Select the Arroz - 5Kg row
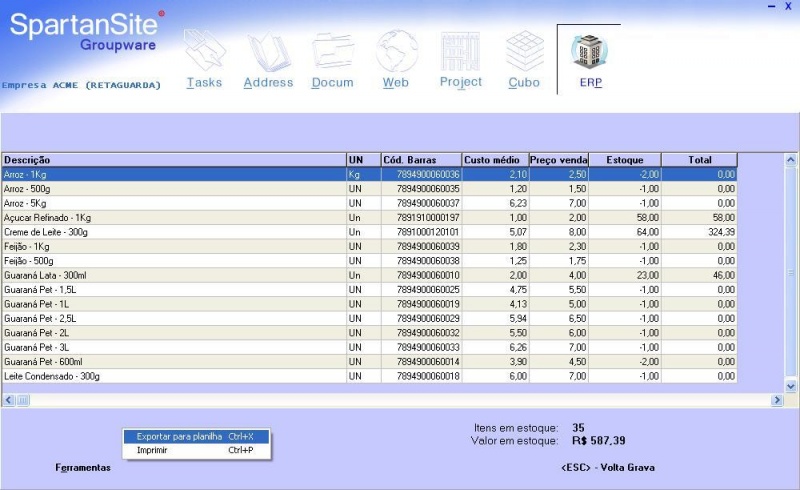800x490 pixels. click(369, 203)
